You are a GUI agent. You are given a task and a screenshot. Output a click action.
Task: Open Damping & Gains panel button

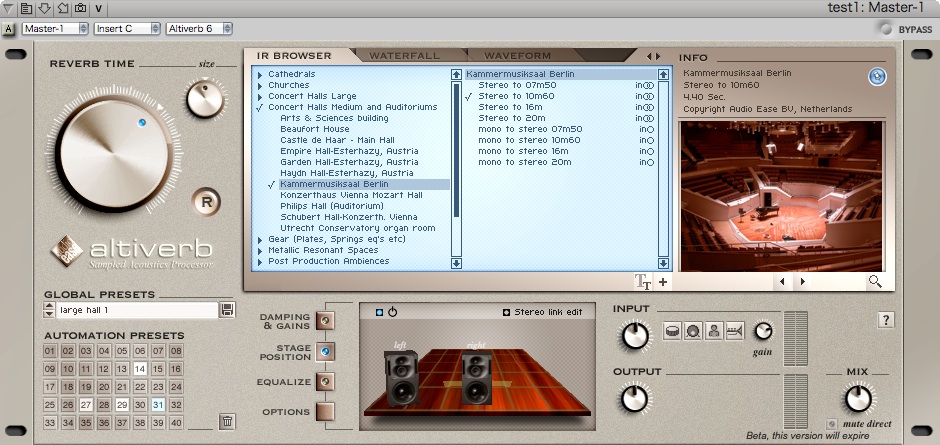[x=325, y=321]
